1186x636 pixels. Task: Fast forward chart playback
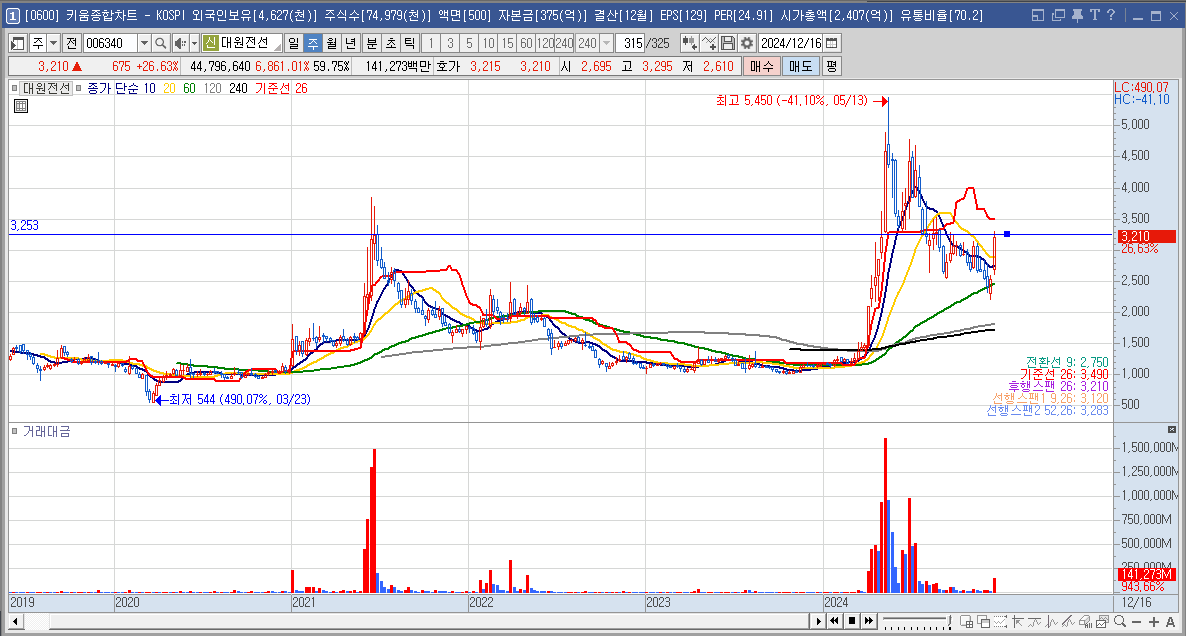pyautogui.click(x=868, y=621)
